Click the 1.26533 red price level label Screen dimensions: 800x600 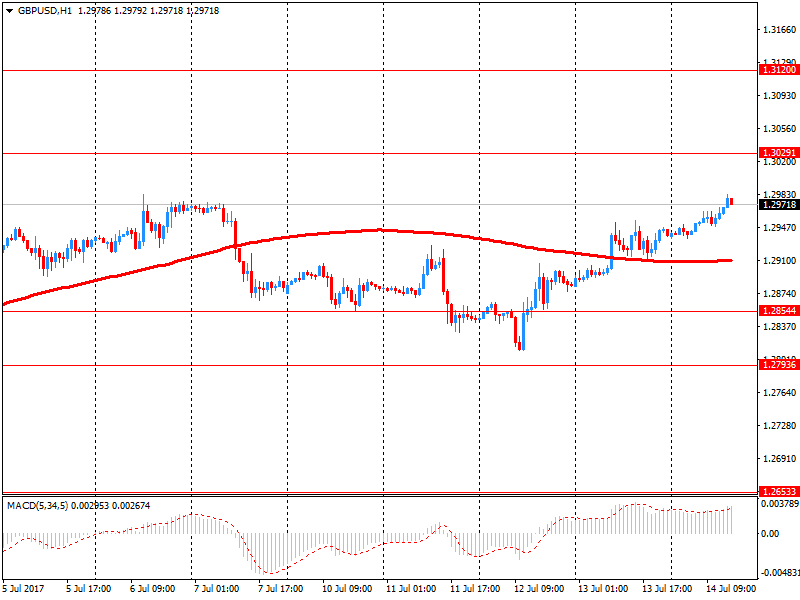(x=779, y=492)
